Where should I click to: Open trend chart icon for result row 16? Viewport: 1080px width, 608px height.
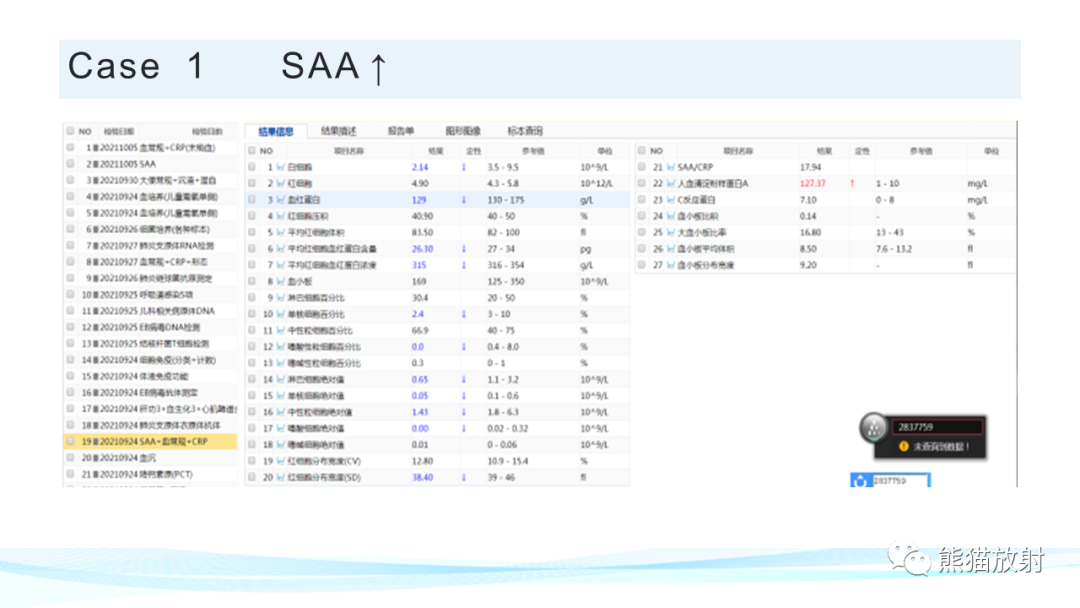point(281,412)
